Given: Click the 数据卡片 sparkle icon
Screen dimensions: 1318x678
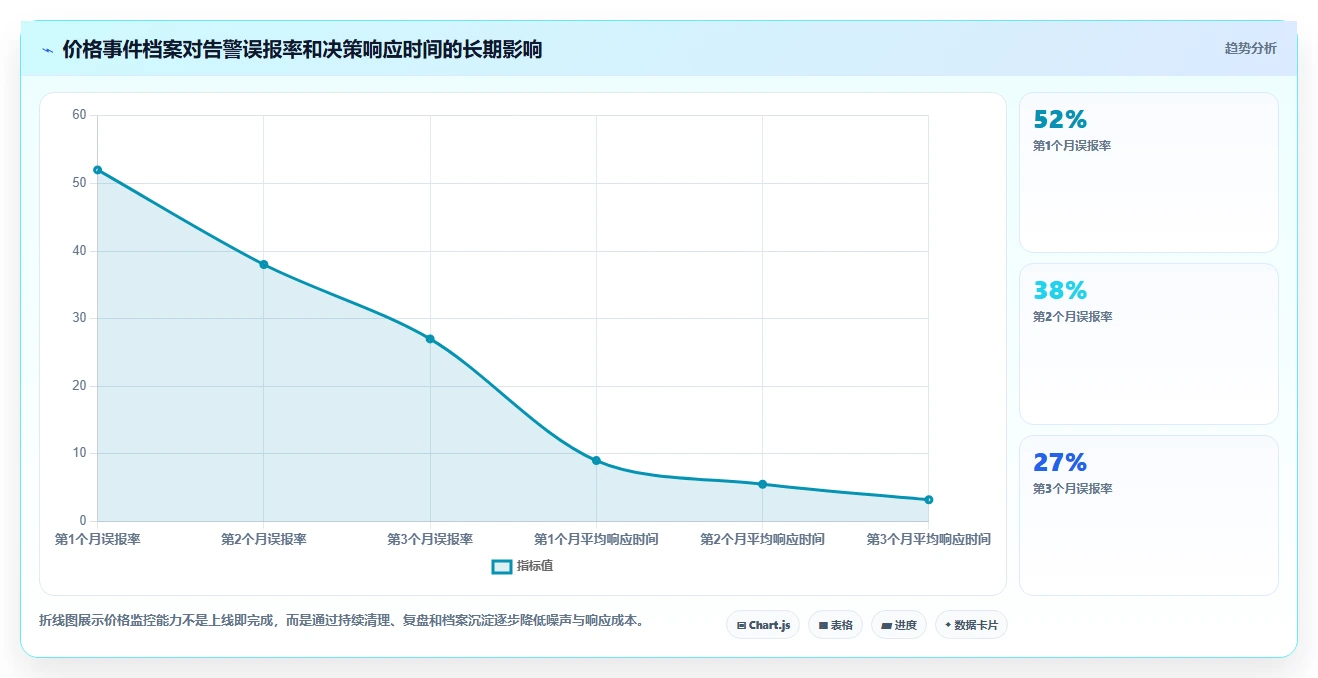Looking at the screenshot, I should pyautogui.click(x=948, y=625).
